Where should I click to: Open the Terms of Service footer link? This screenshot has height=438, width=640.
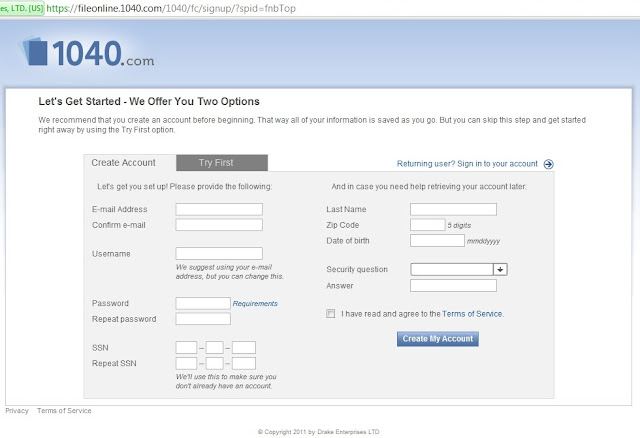click(x=64, y=411)
